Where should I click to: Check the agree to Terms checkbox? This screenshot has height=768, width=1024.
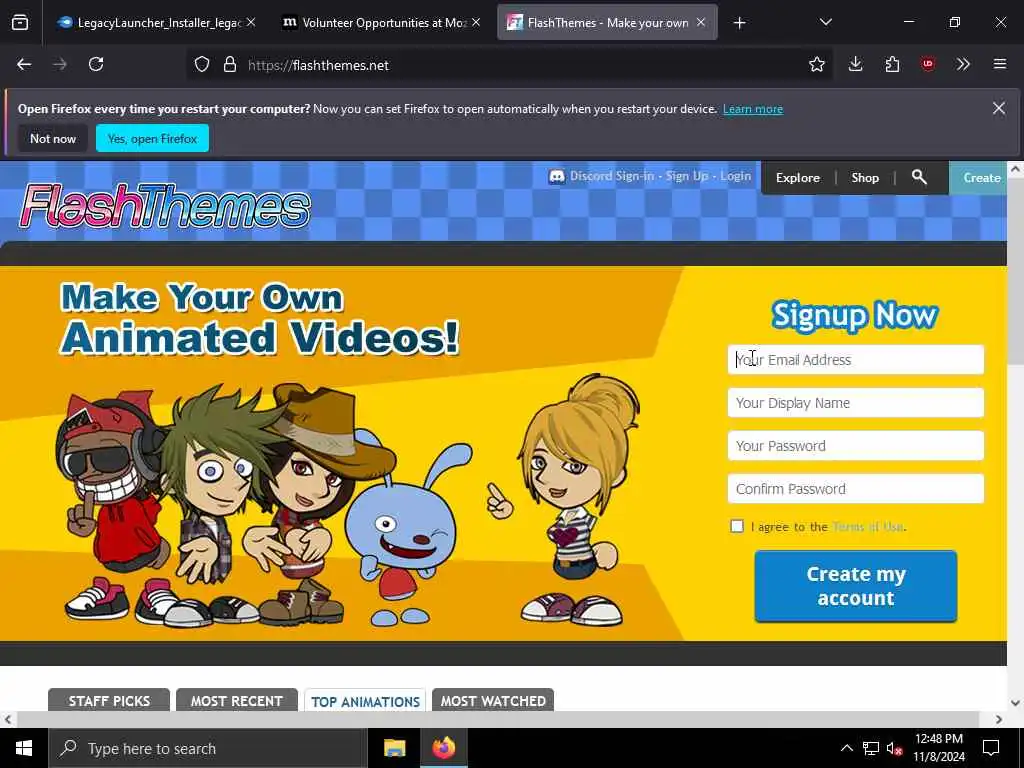point(737,526)
